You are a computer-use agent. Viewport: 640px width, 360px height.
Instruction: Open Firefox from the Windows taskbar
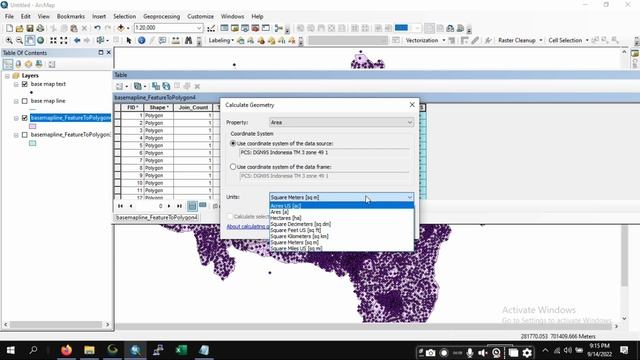pos(67,350)
